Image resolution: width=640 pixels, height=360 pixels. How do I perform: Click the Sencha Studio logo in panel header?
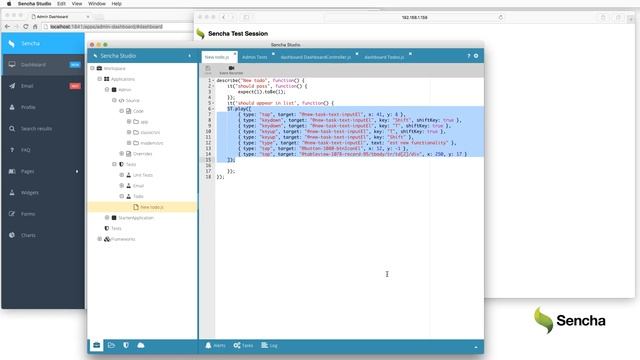pos(96,56)
